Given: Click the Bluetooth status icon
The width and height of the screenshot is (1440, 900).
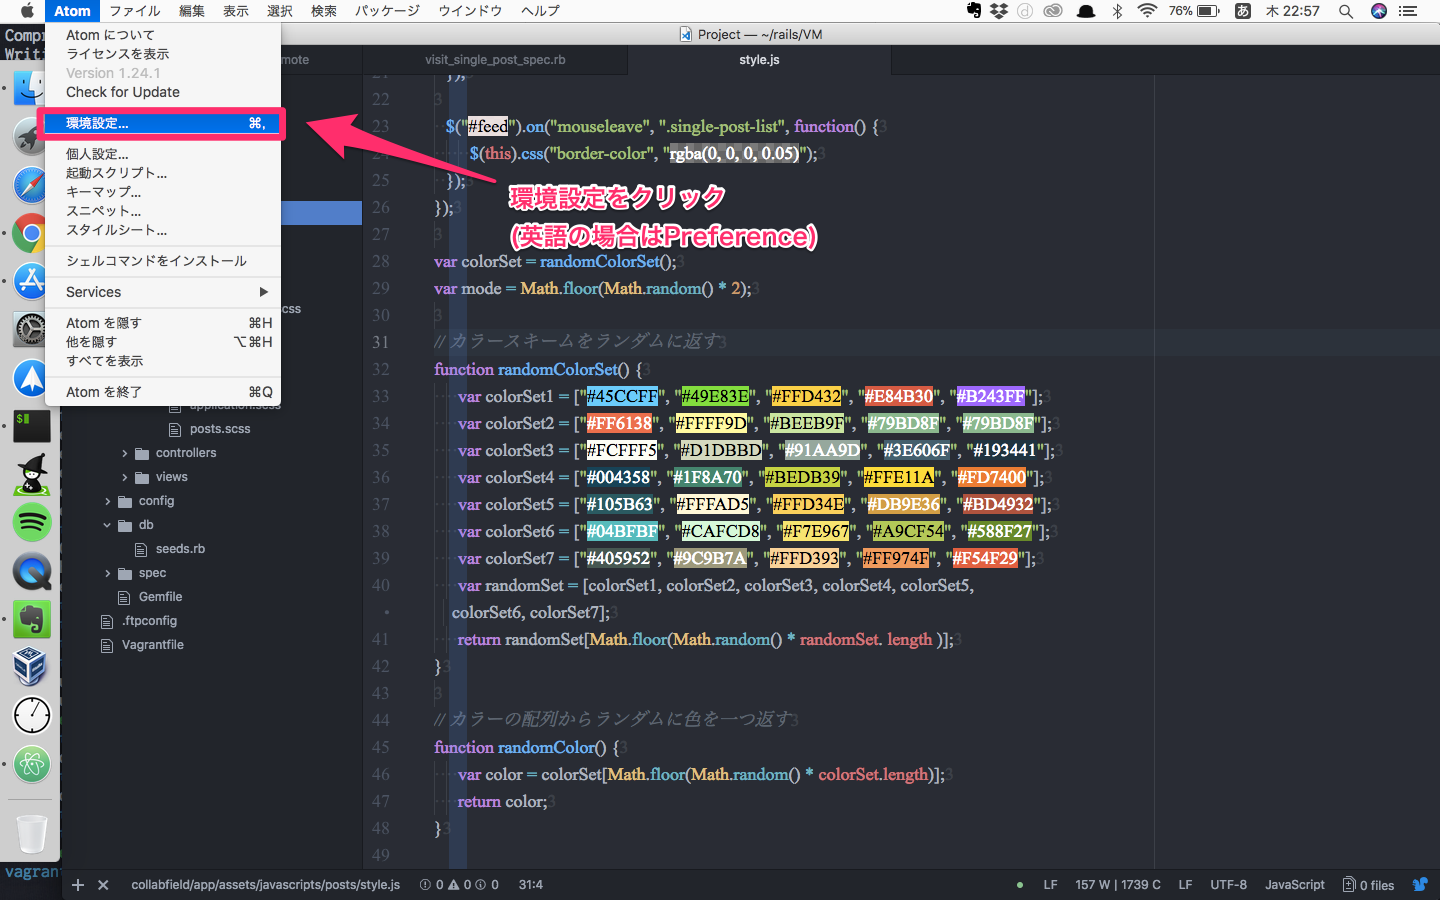Looking at the screenshot, I should (x=1117, y=11).
